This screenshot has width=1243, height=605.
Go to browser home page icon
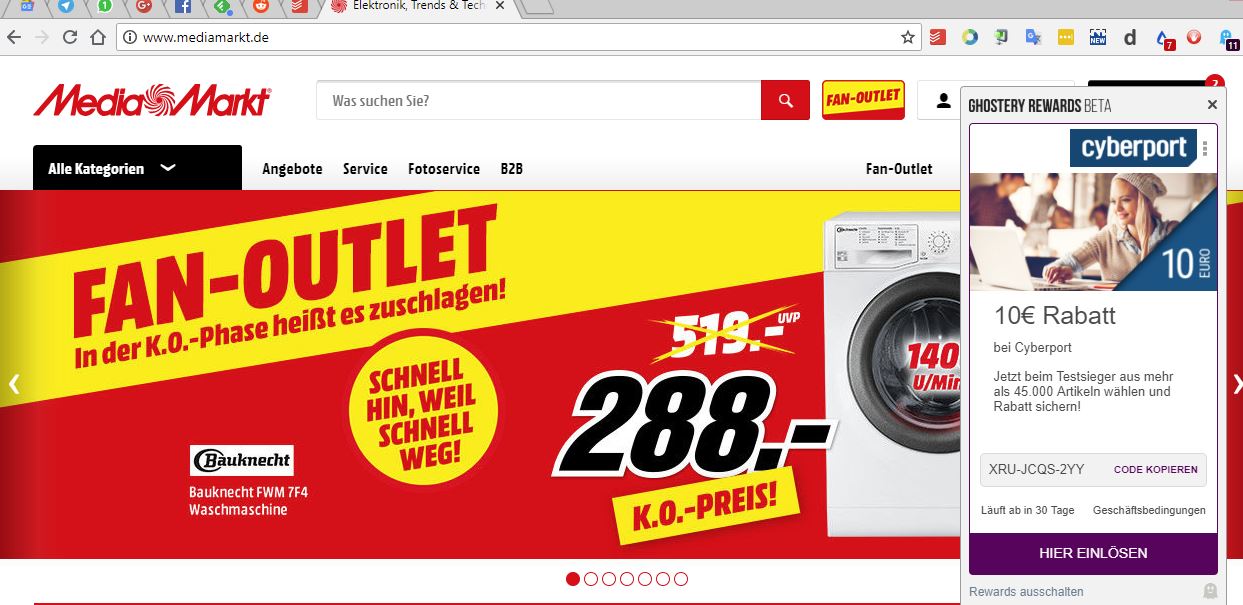[98, 37]
